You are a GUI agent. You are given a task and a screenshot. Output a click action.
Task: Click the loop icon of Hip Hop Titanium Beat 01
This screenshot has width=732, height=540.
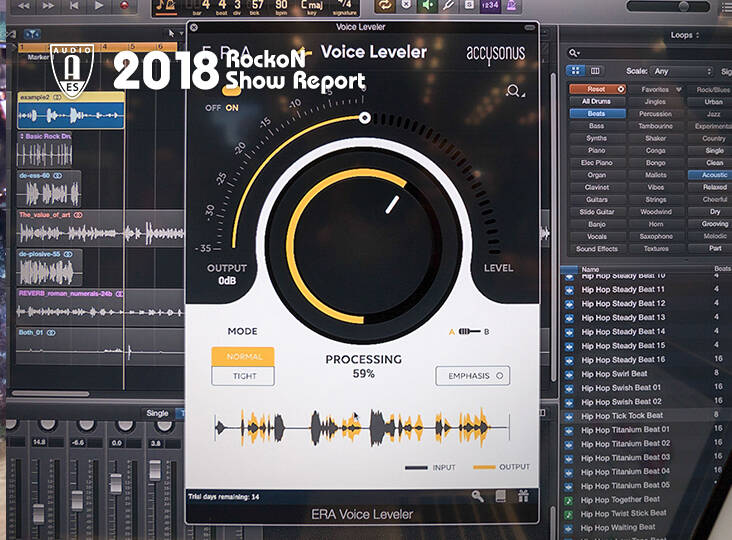tap(569, 430)
